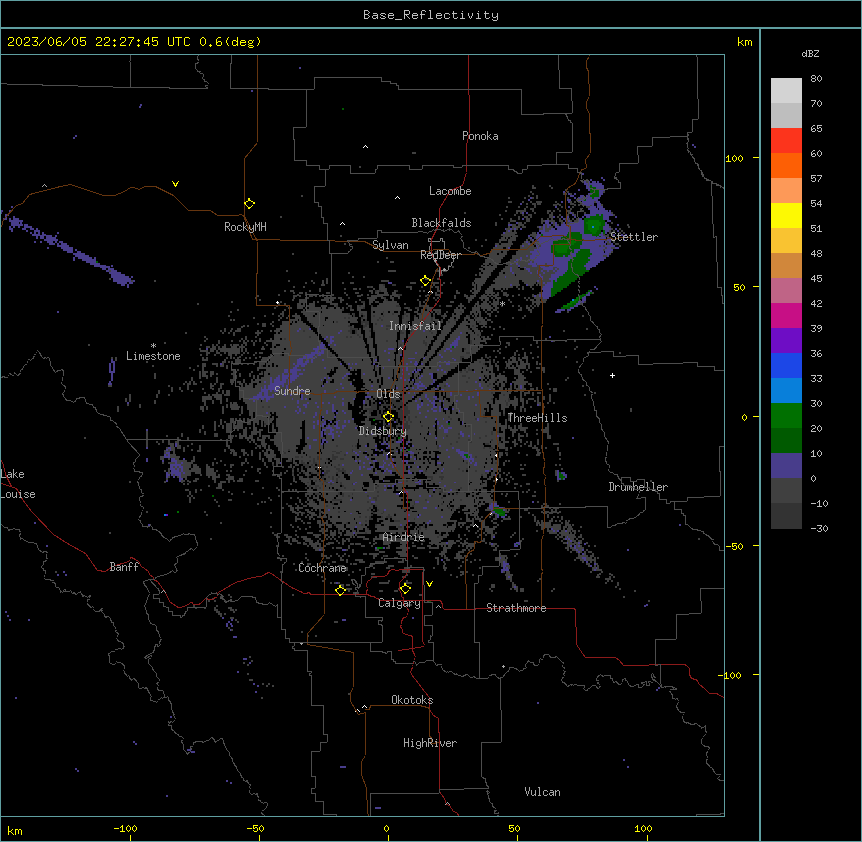Click the legend value -30 at bottom
The width and height of the screenshot is (862, 842).
click(x=819, y=529)
